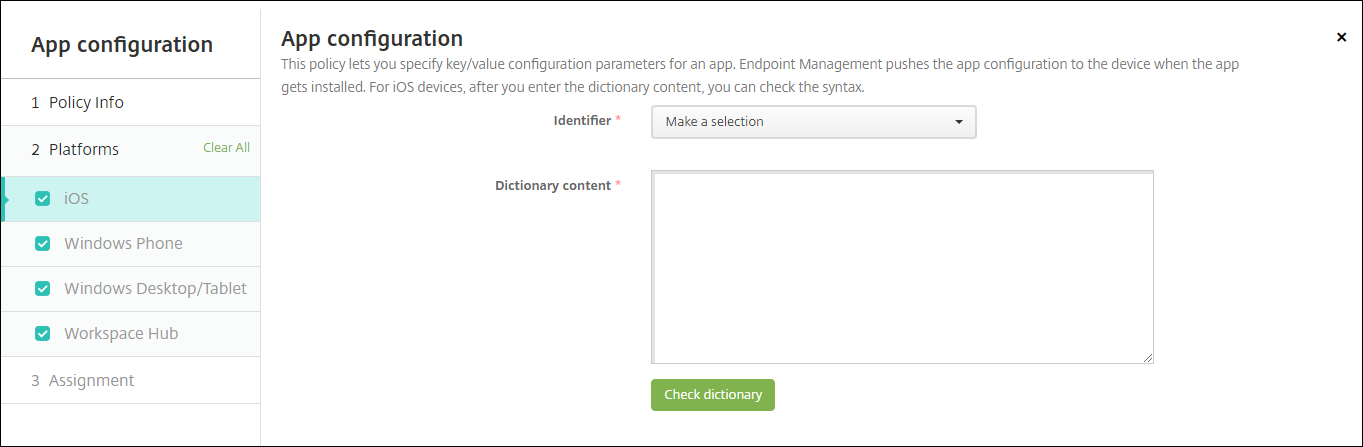1363x447 pixels.
Task: Disable the Windows Desktop/Tablet checkbox
Action: pyautogui.click(x=42, y=288)
